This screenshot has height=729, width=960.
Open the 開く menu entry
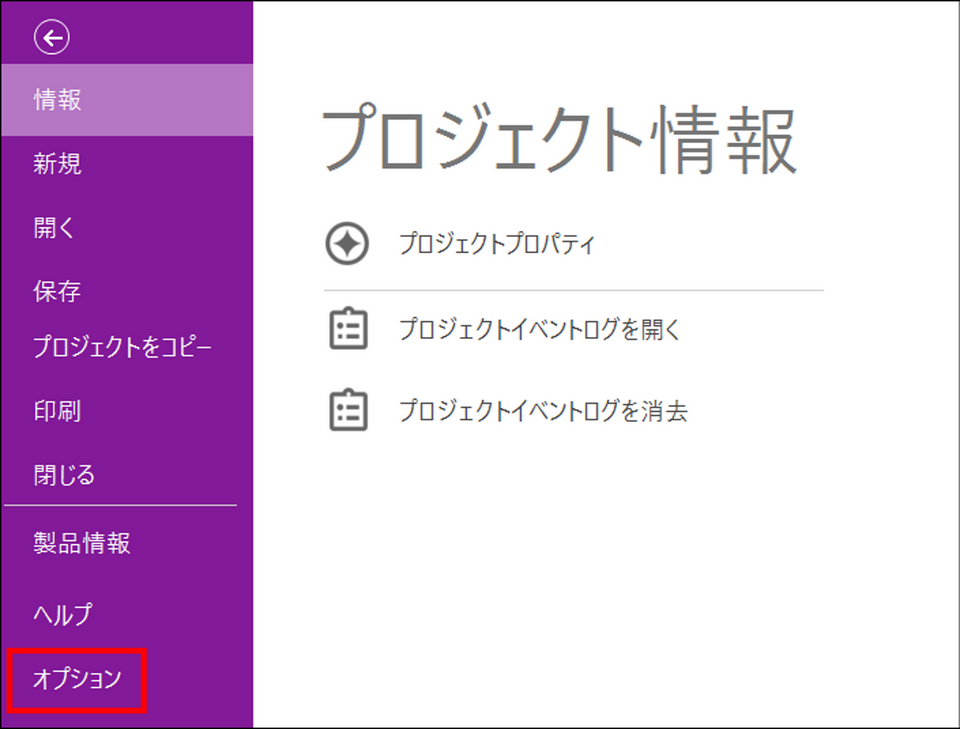tap(54, 228)
